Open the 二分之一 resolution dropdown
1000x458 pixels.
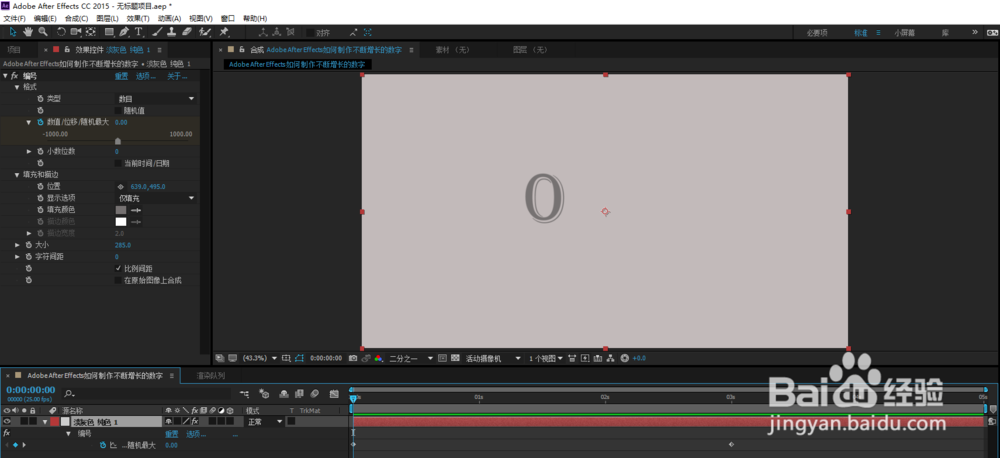411,358
